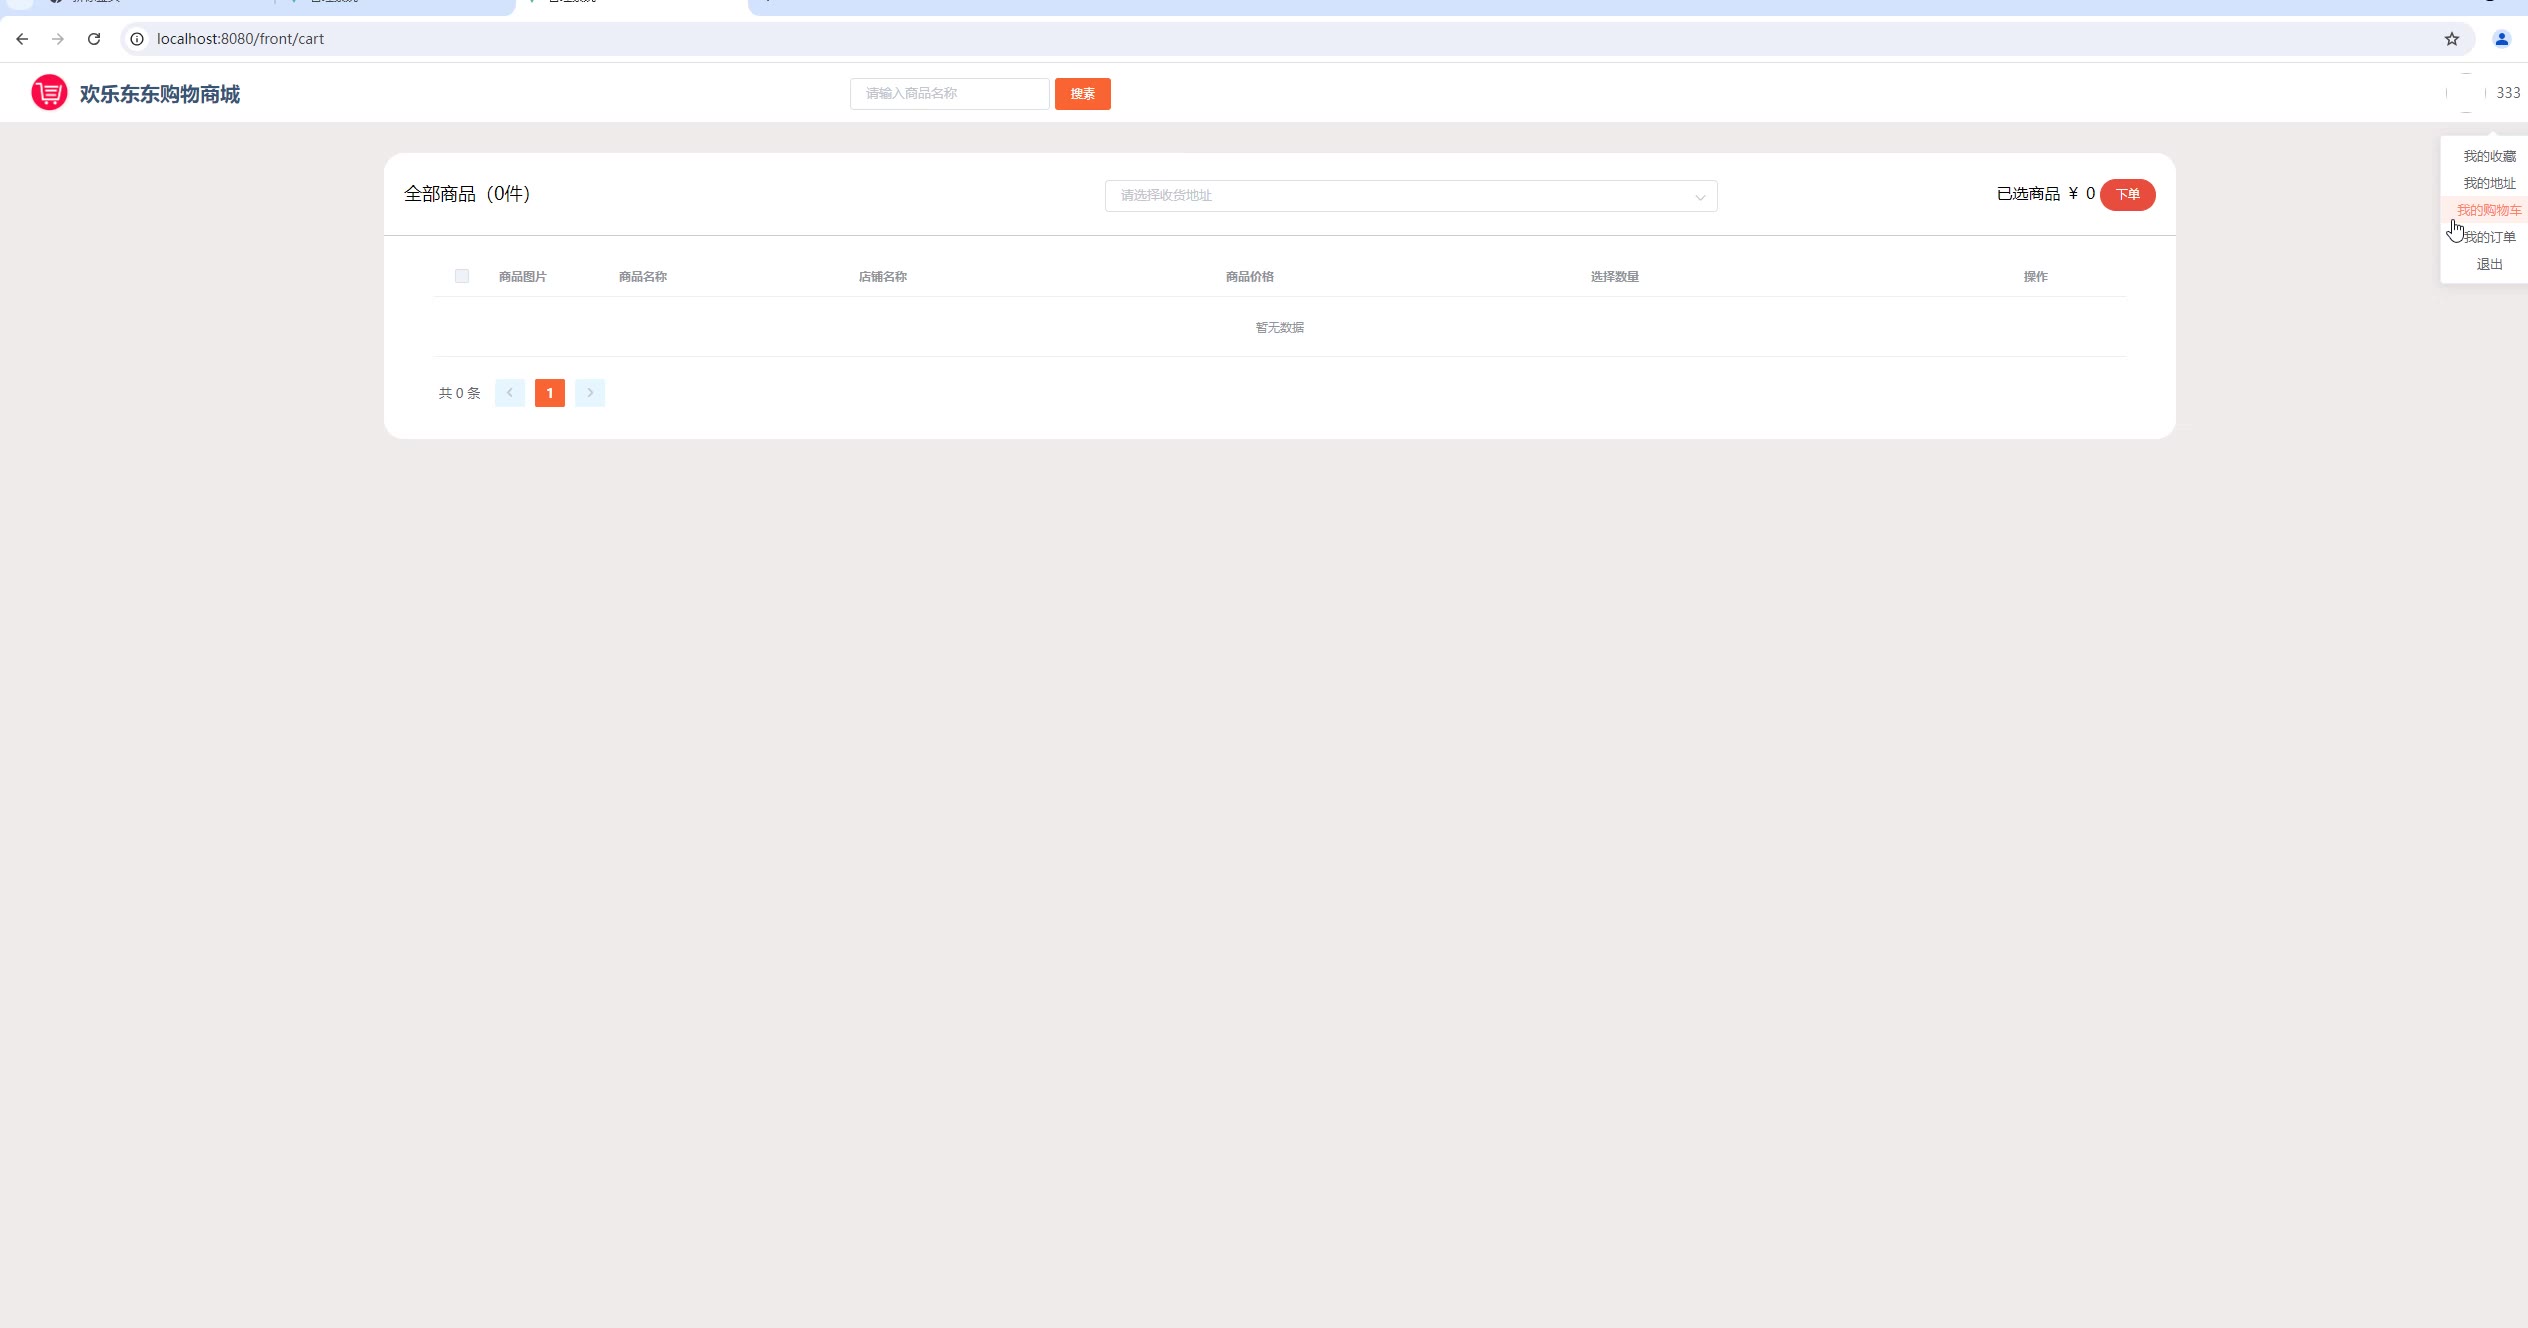Screen dimensions: 2528x1328
Task: Focus the 请输入商品名称 search input
Action: [x=949, y=94]
